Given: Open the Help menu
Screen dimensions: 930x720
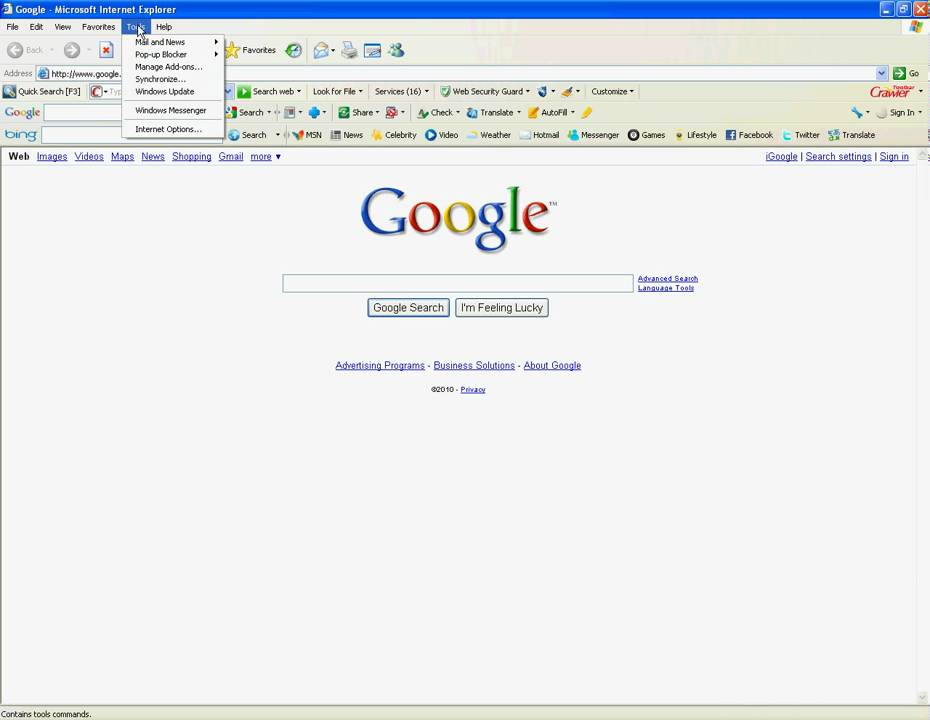Looking at the screenshot, I should pyautogui.click(x=164, y=27).
